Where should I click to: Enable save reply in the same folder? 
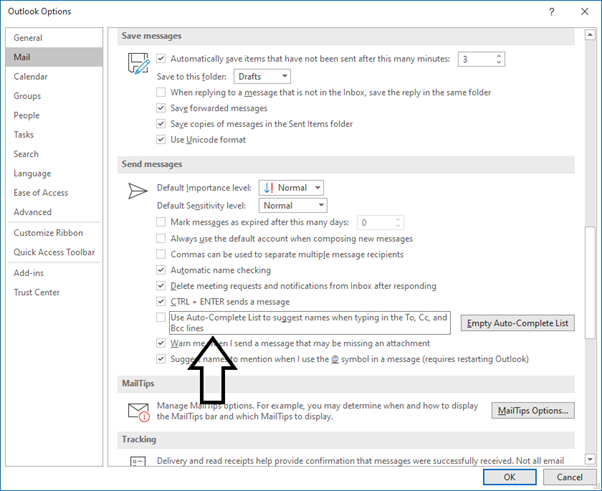pos(161,92)
